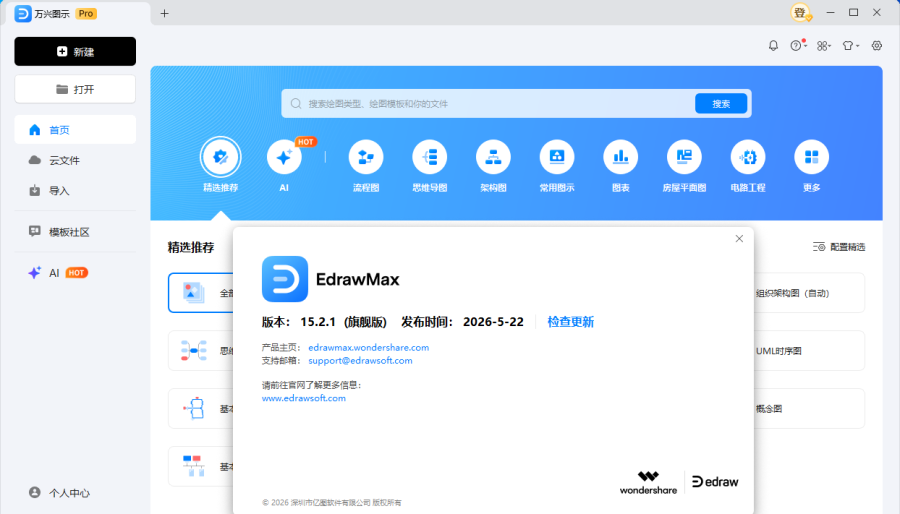This screenshot has height=514, width=900.
Task: Open the UML时序图 template card
Action: 809,351
